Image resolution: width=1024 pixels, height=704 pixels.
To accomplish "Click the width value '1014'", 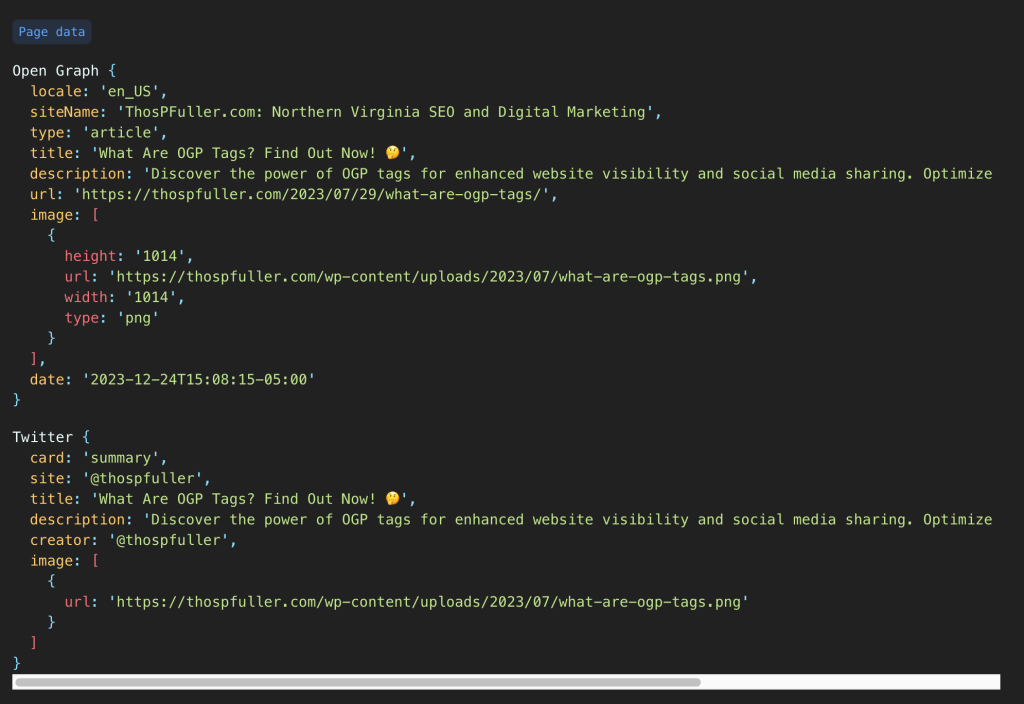I will [151, 297].
